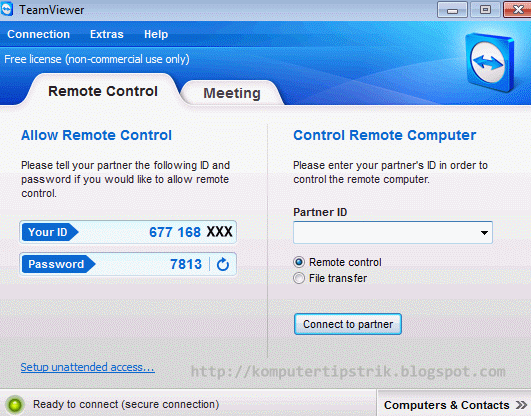Open the Connection menu
The height and width of the screenshot is (416, 531).
(39, 34)
